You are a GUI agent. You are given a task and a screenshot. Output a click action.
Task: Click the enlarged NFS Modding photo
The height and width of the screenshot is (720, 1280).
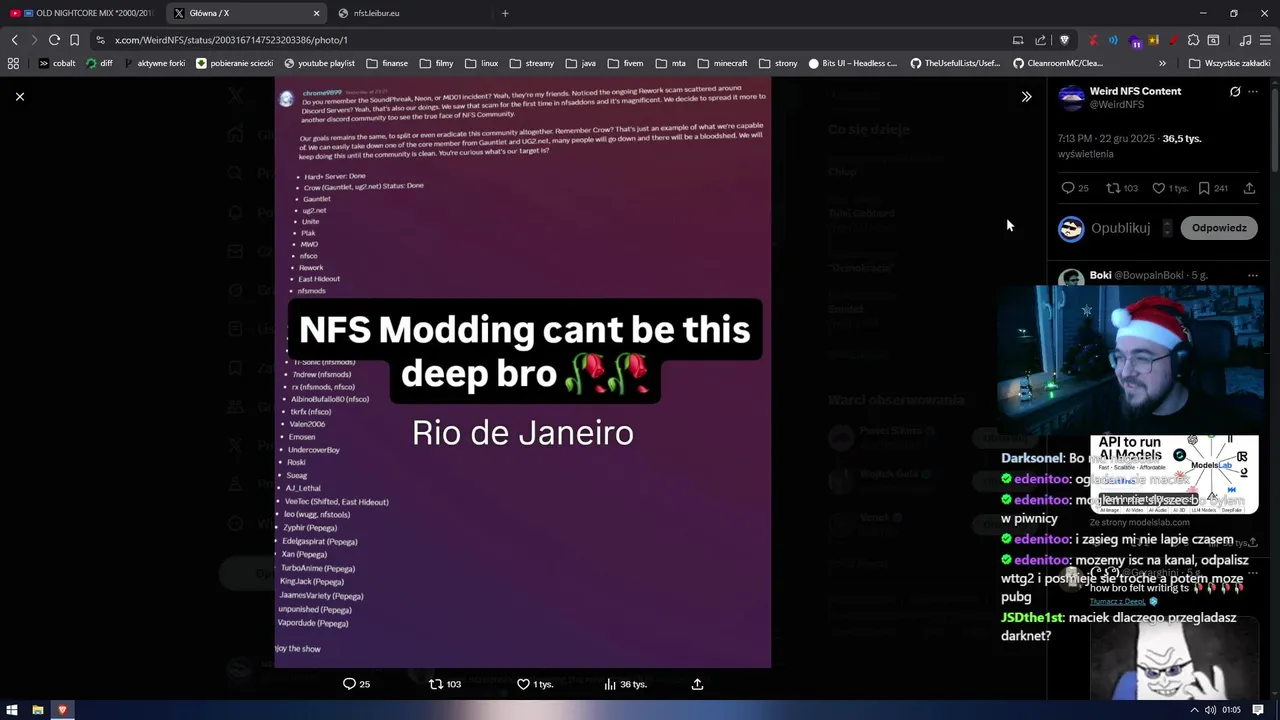click(x=523, y=372)
